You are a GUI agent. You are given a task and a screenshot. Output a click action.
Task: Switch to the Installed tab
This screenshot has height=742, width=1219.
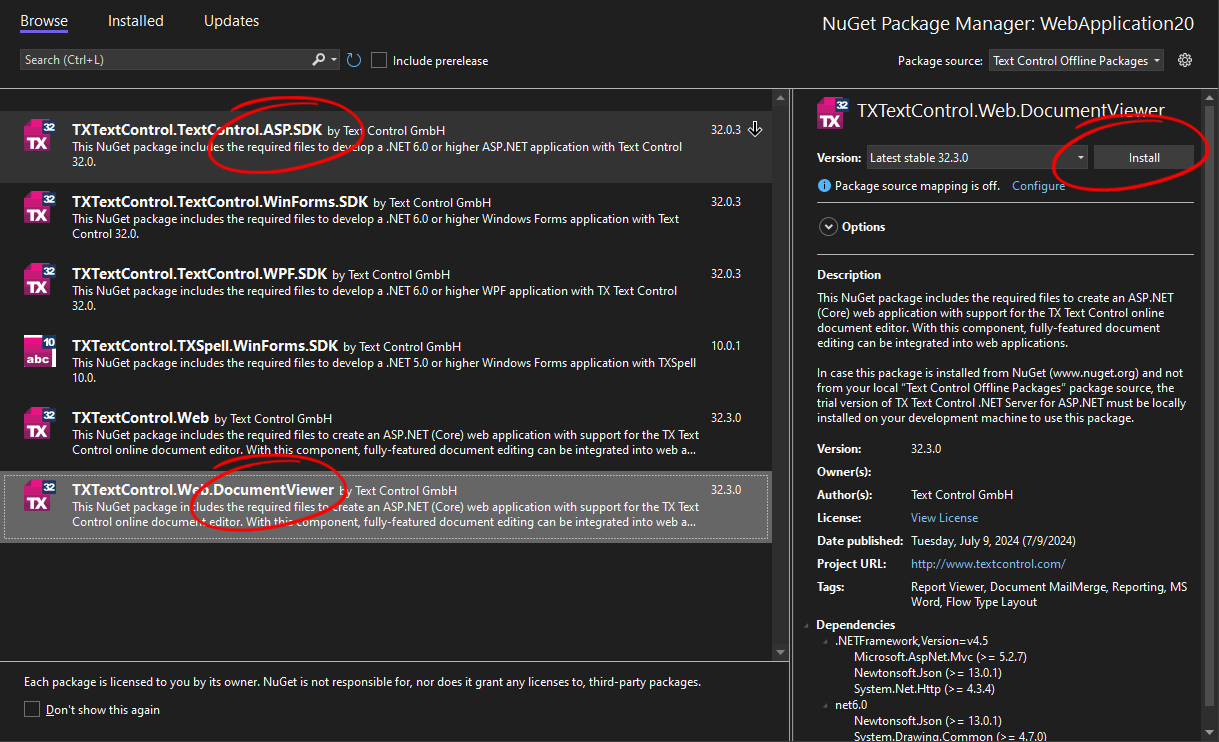coord(135,21)
